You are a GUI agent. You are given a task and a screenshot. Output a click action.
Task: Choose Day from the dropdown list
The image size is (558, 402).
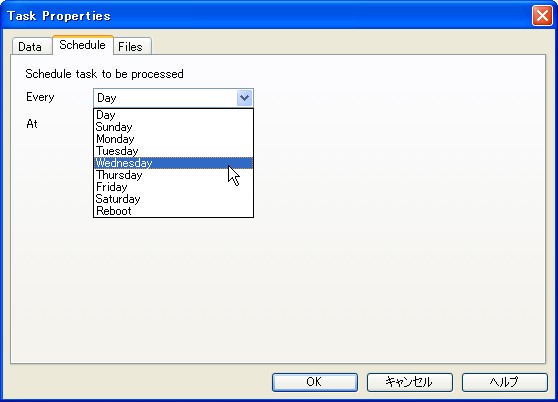[x=173, y=115]
